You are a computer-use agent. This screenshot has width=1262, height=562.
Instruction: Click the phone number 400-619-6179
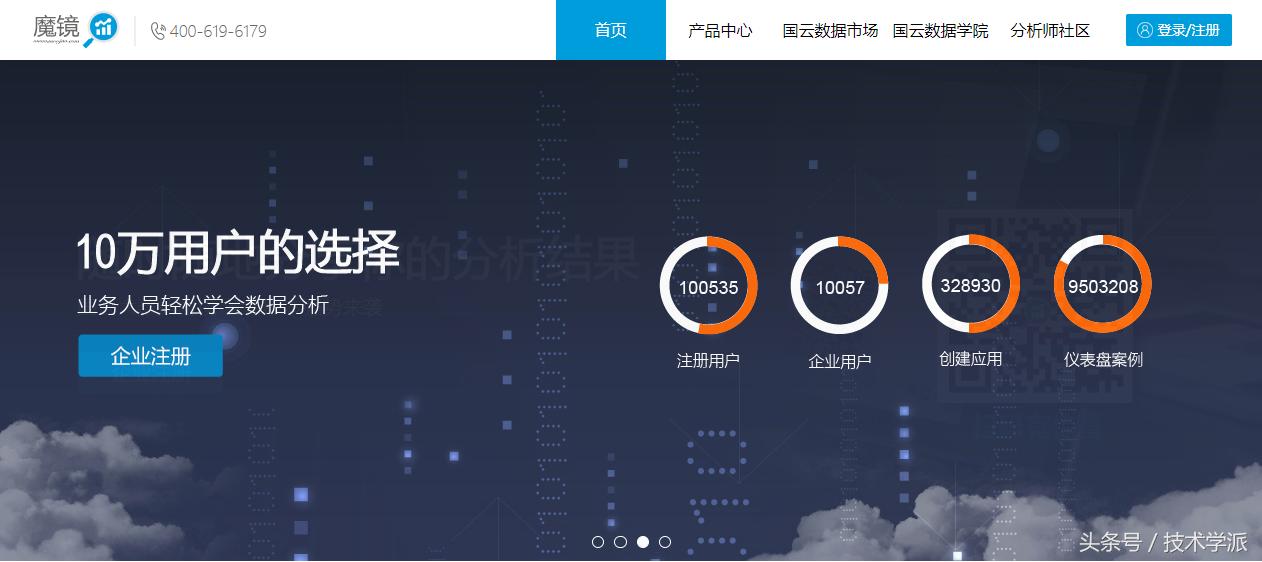pos(218,31)
